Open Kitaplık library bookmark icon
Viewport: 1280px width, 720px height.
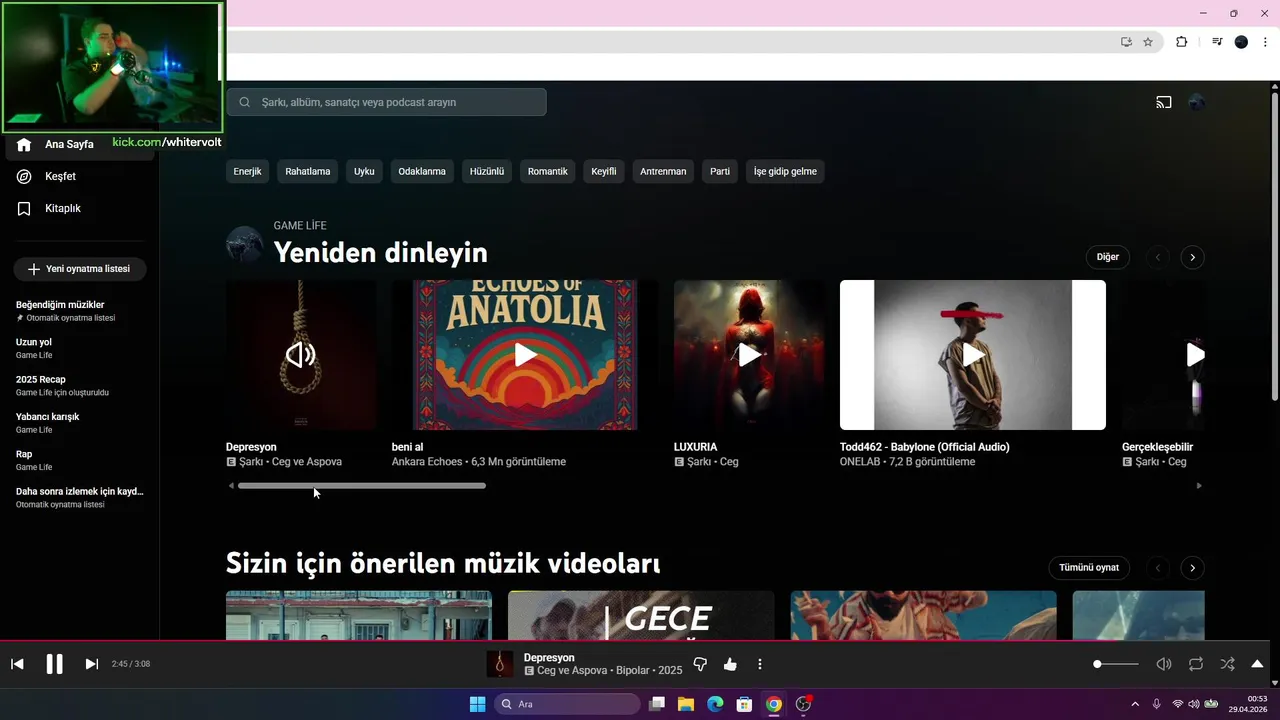(24, 208)
